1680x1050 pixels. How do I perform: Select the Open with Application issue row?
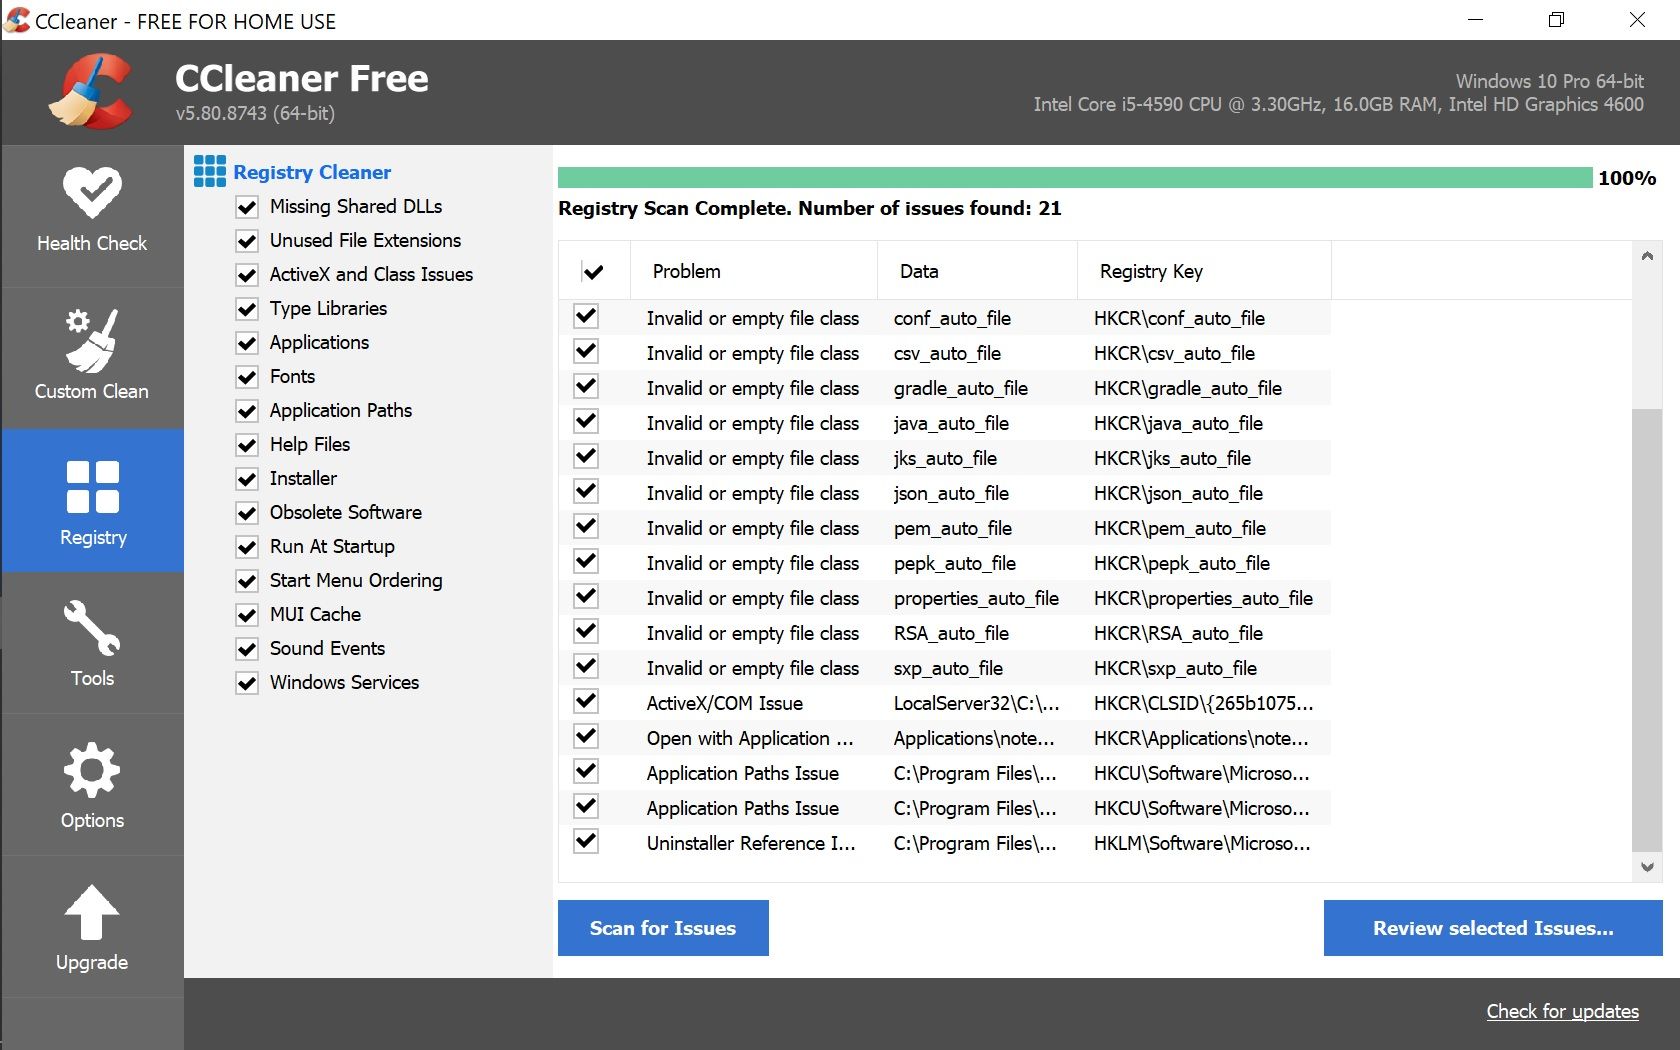click(x=944, y=738)
